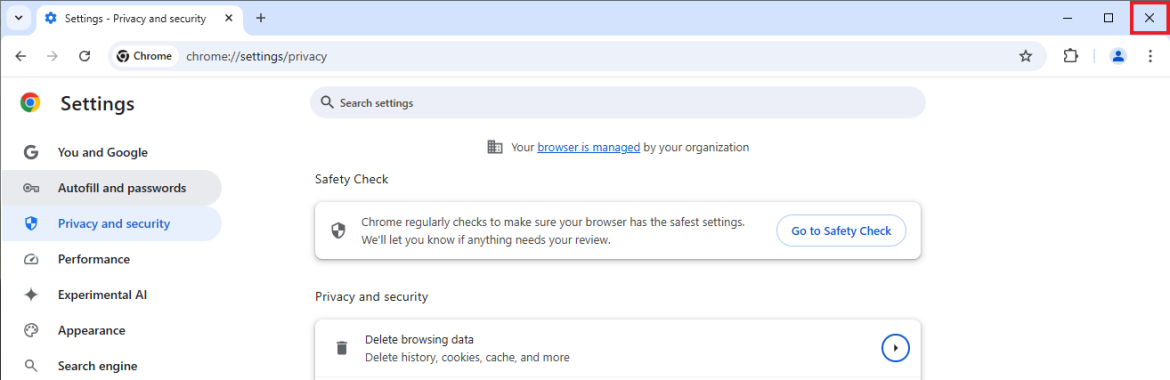The image size is (1170, 380).
Task: Go back with the back arrow
Action: click(20, 56)
